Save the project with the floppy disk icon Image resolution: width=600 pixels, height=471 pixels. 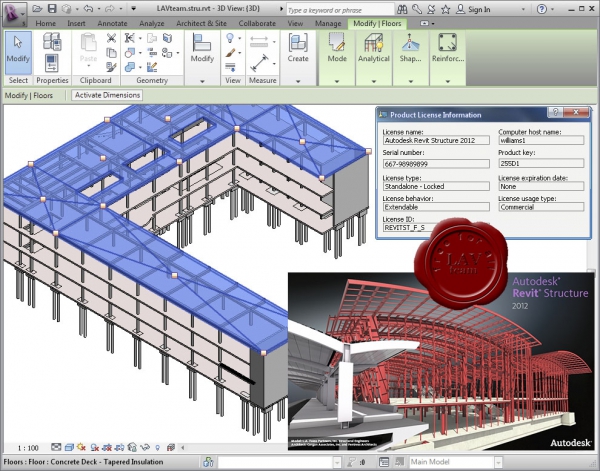(x=52, y=8)
